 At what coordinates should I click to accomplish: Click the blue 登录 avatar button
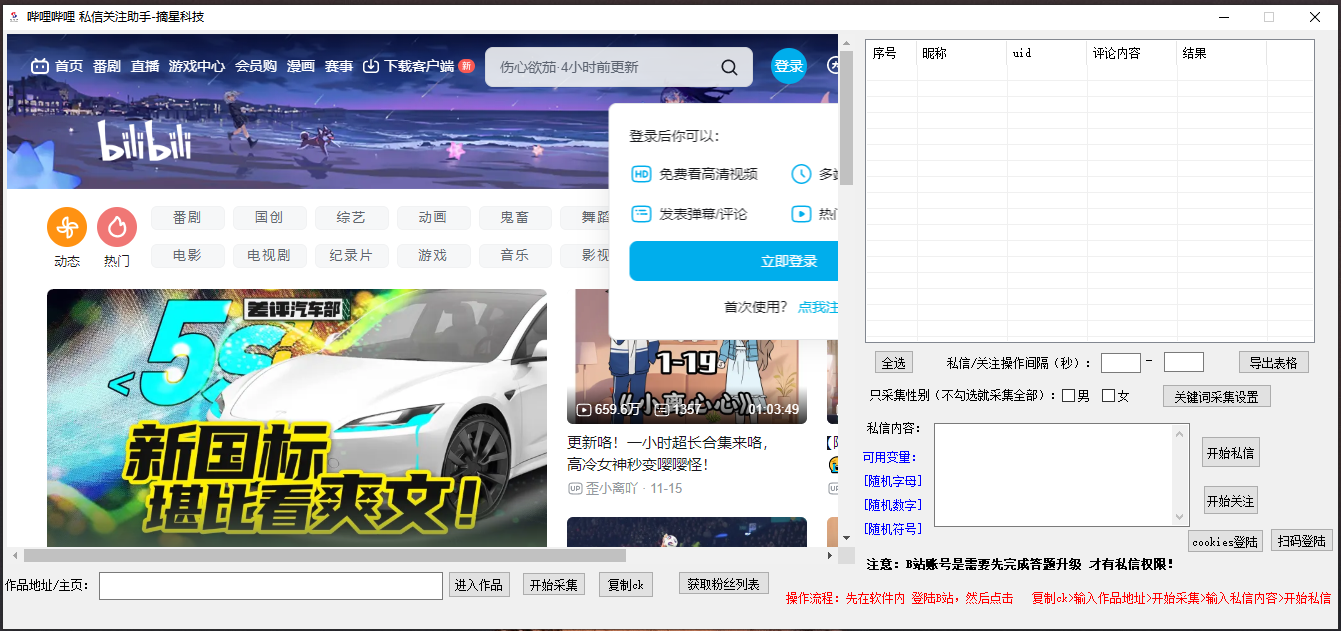coord(788,66)
